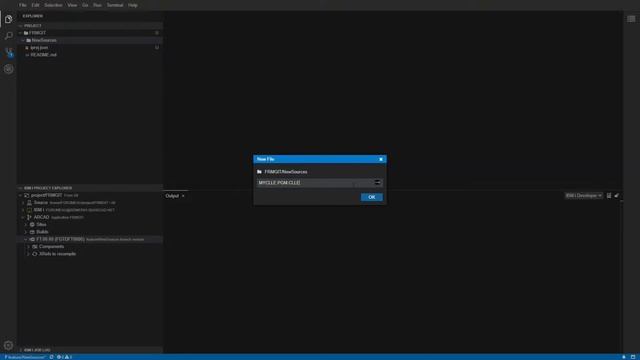Viewport: 640px width, 360px height.
Task: Select the ARCAD row in the project tree
Action: click(x=90, y=217)
